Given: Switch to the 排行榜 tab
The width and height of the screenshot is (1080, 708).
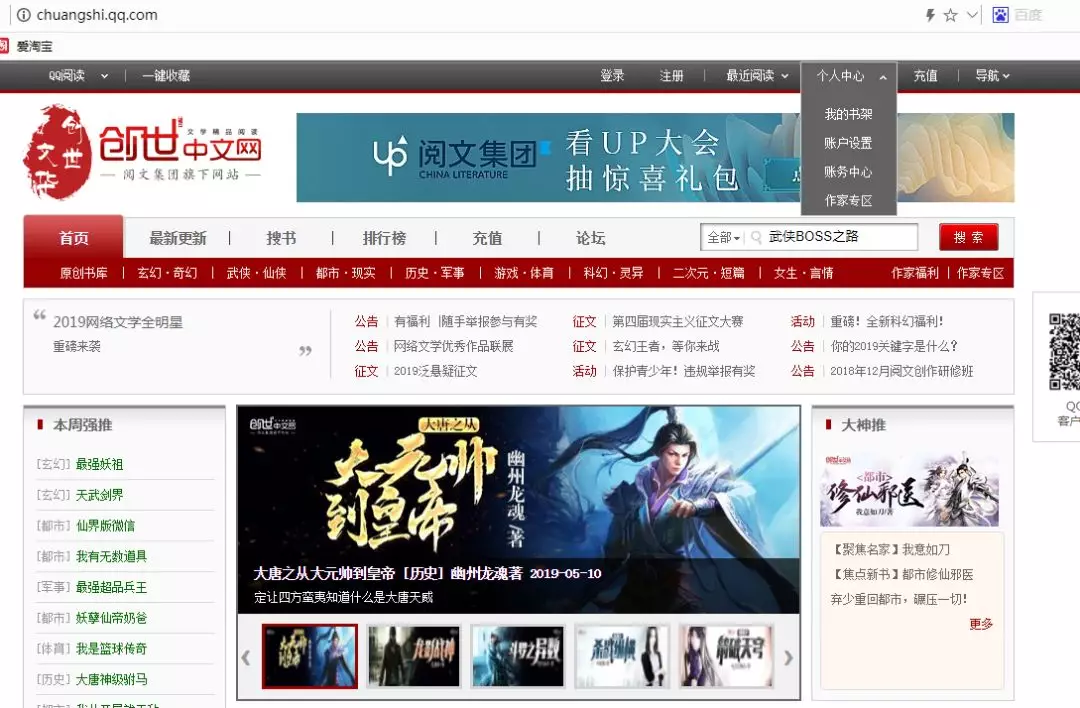Looking at the screenshot, I should pos(384,238).
